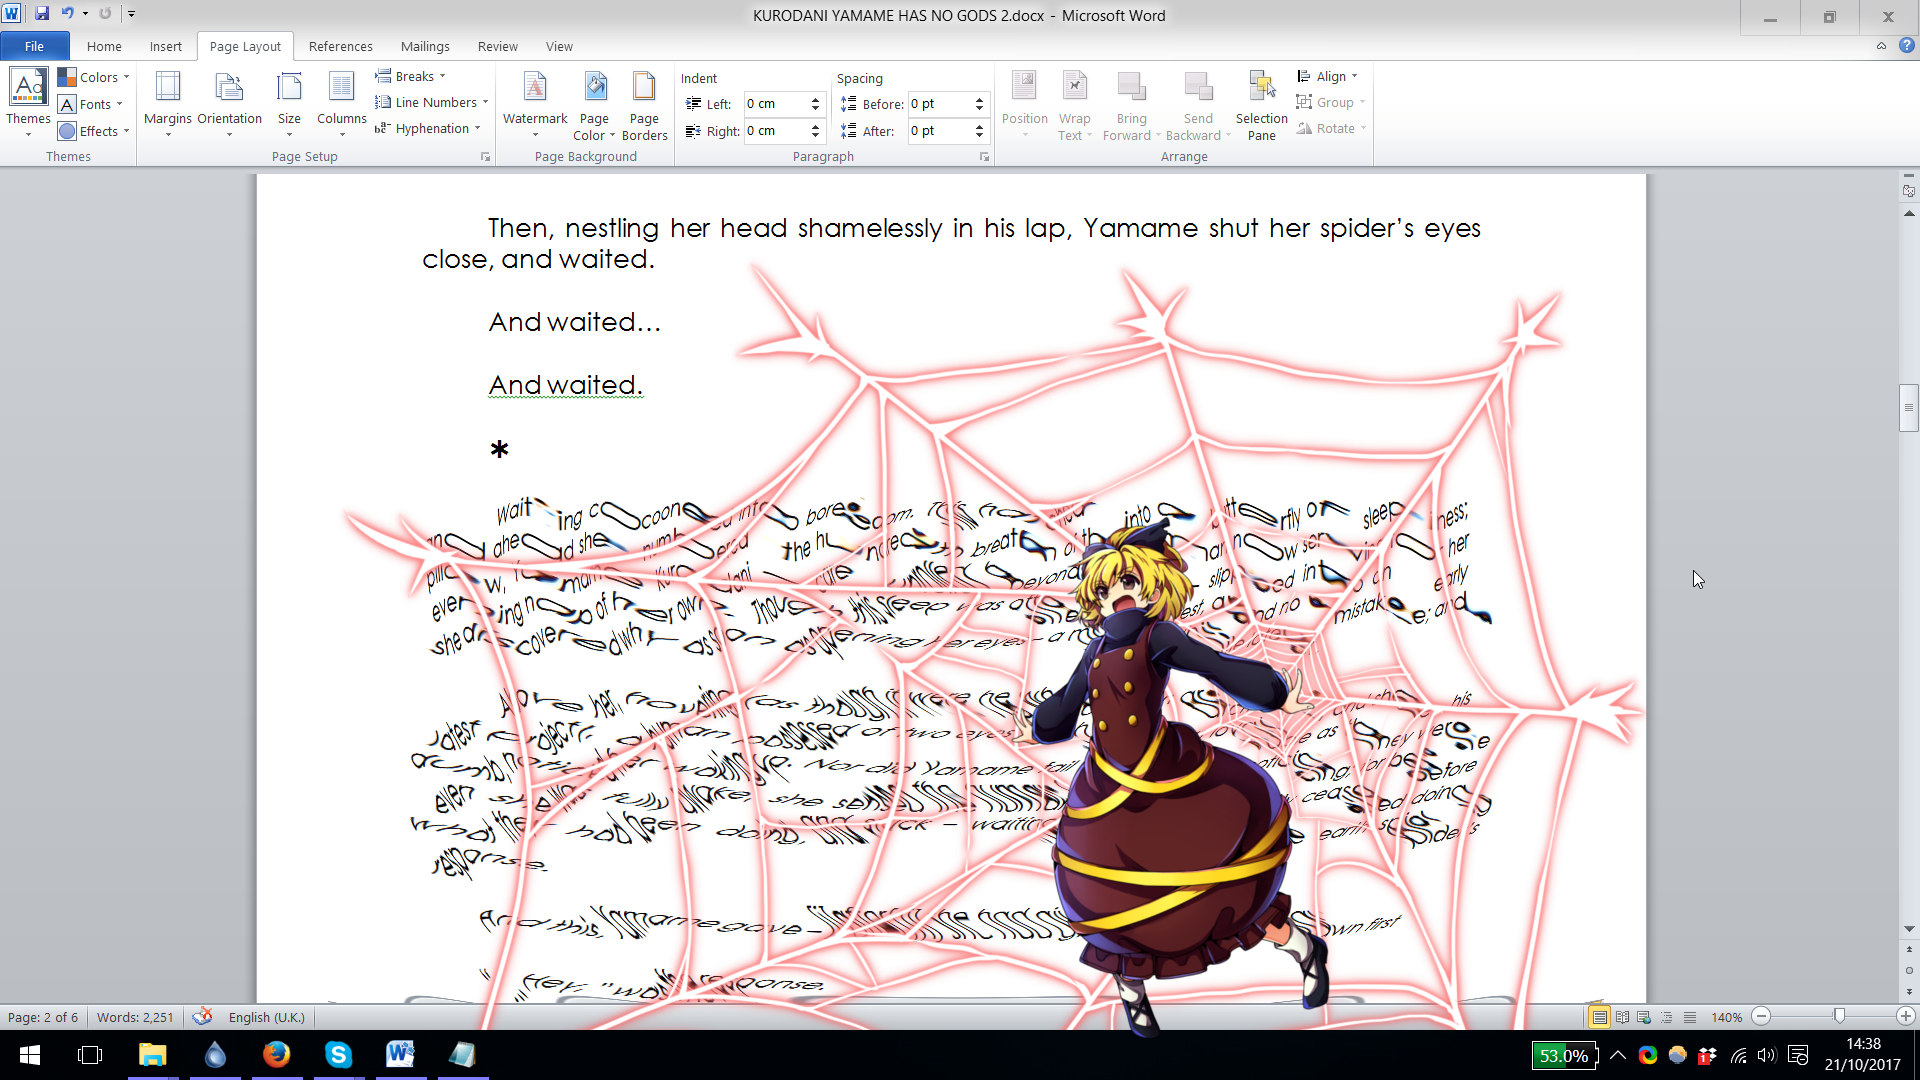Open the Page Setup dialog launcher
The height and width of the screenshot is (1080, 1920).
click(x=486, y=157)
